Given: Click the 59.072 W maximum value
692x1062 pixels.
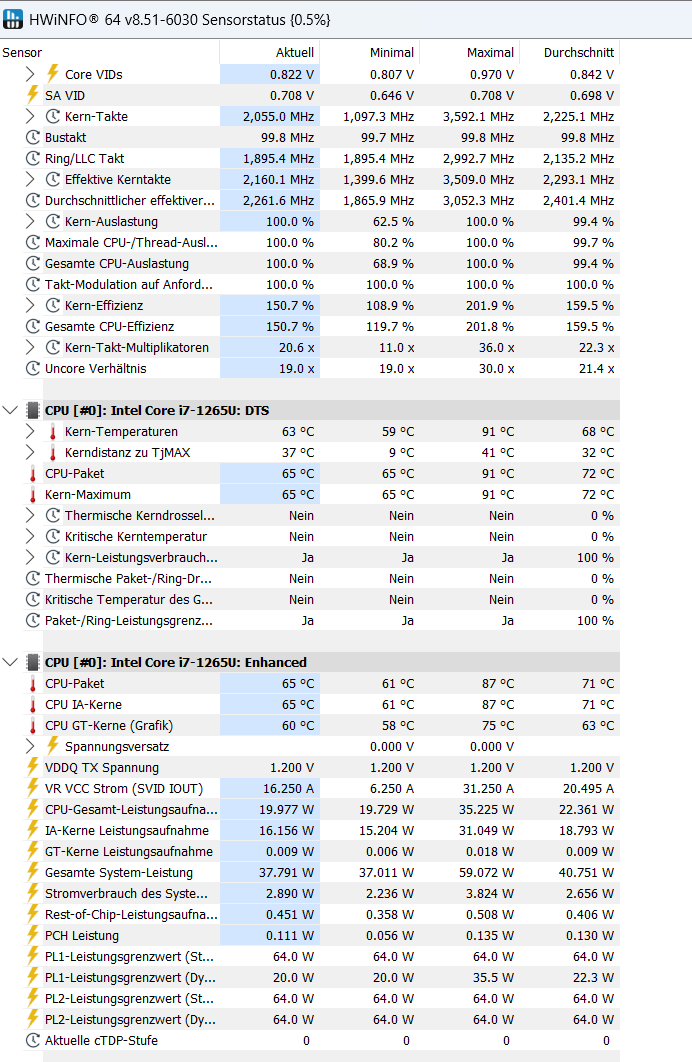Looking at the screenshot, I should pos(486,872).
